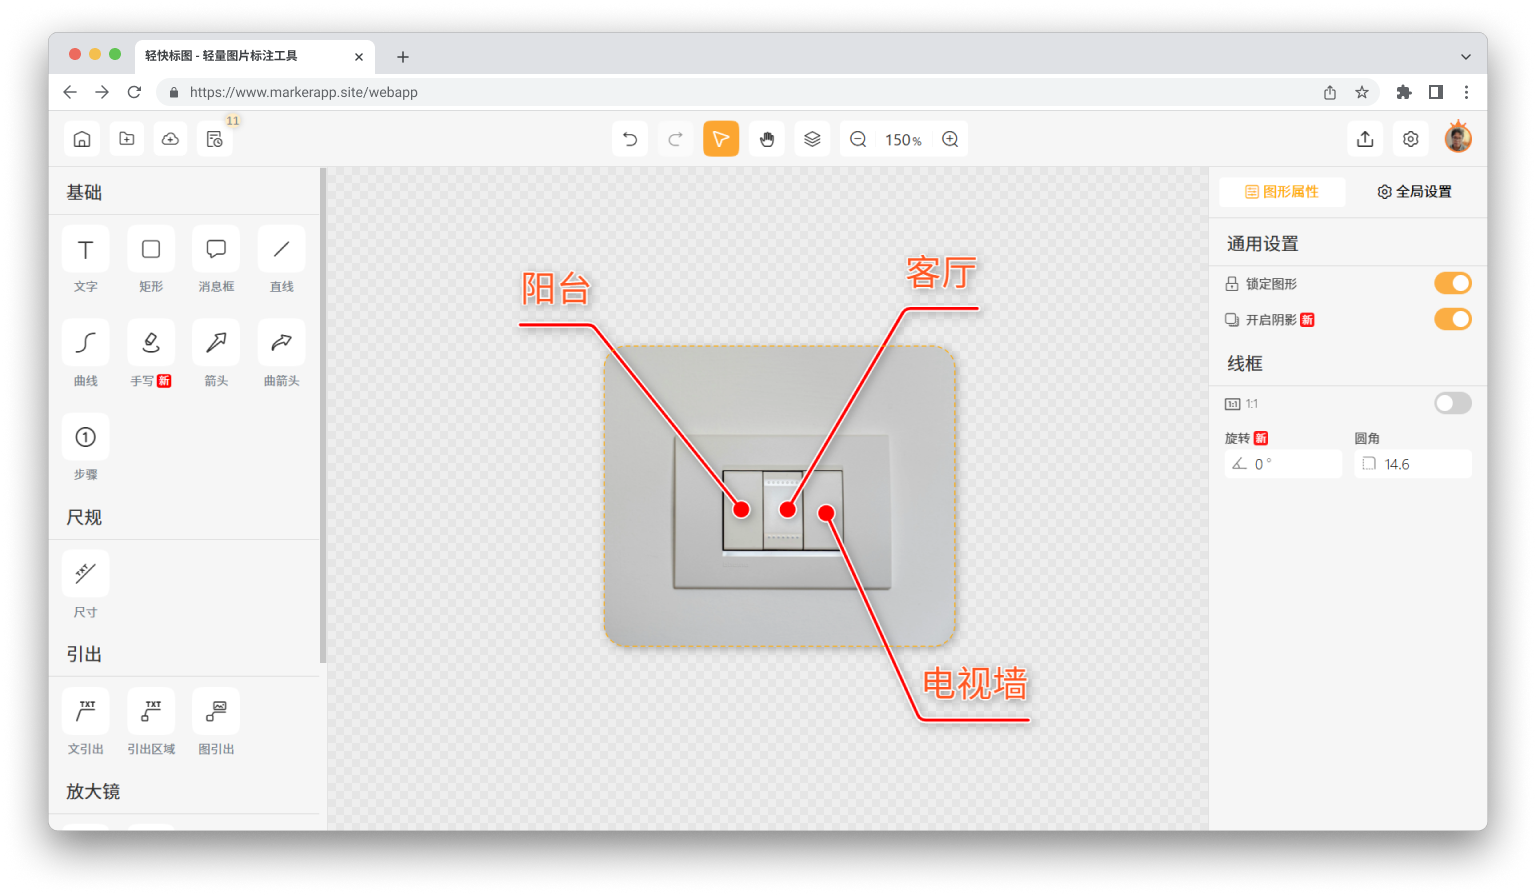Click the 圆角 corner radius field
The height and width of the screenshot is (895, 1536).
pos(1413,464)
